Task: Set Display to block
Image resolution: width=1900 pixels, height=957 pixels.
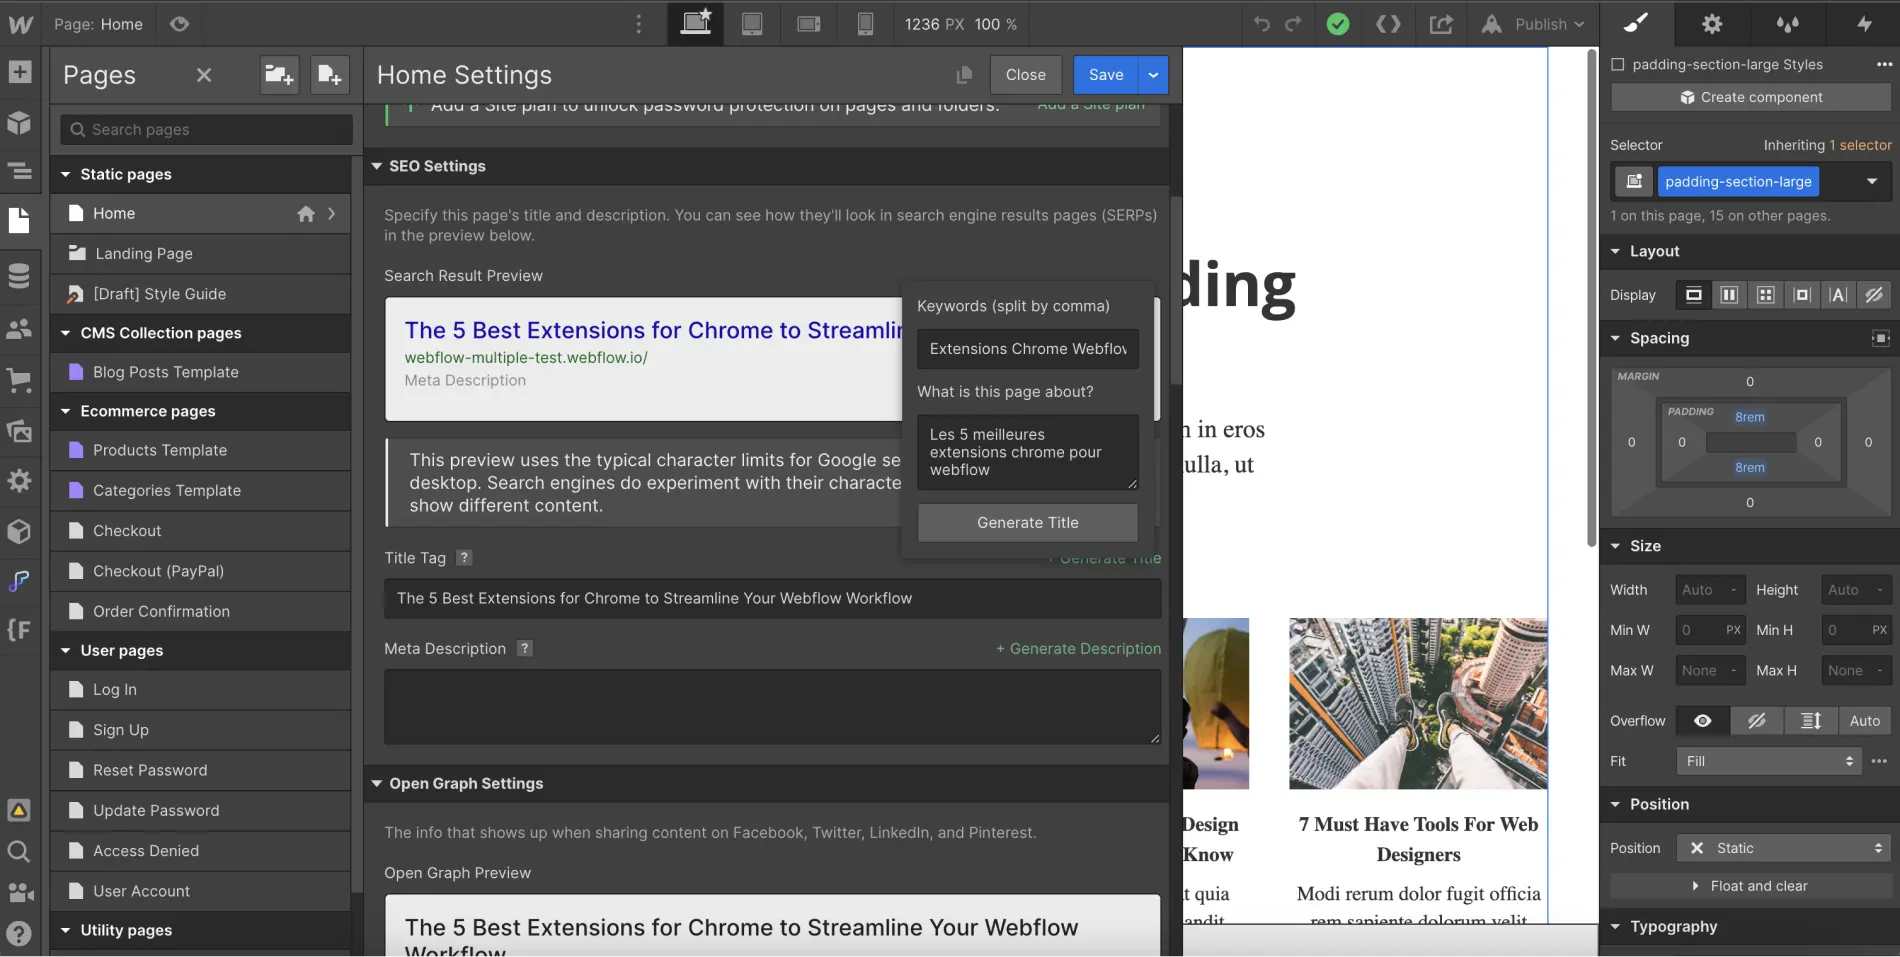Action: 1693,295
